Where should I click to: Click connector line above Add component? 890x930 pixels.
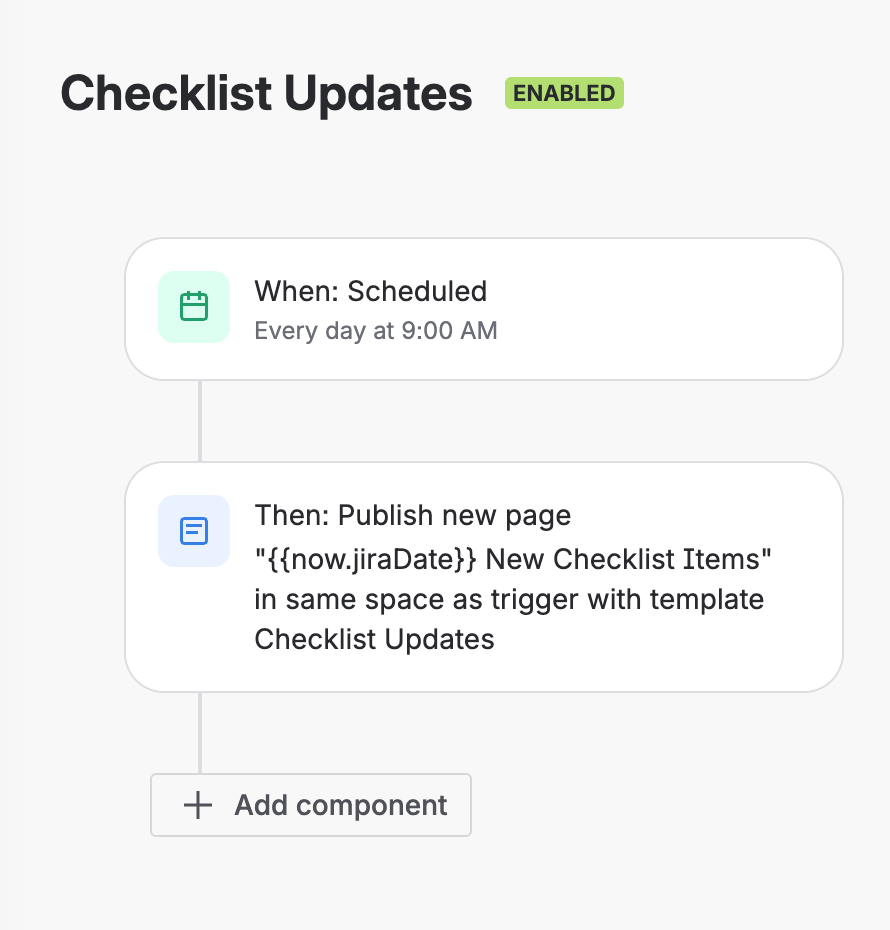[200, 732]
